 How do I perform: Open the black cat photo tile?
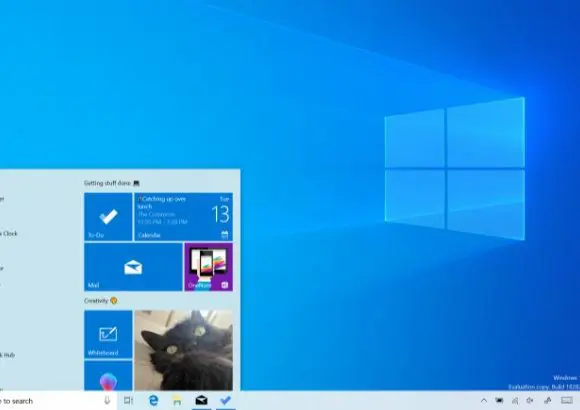[183, 350]
